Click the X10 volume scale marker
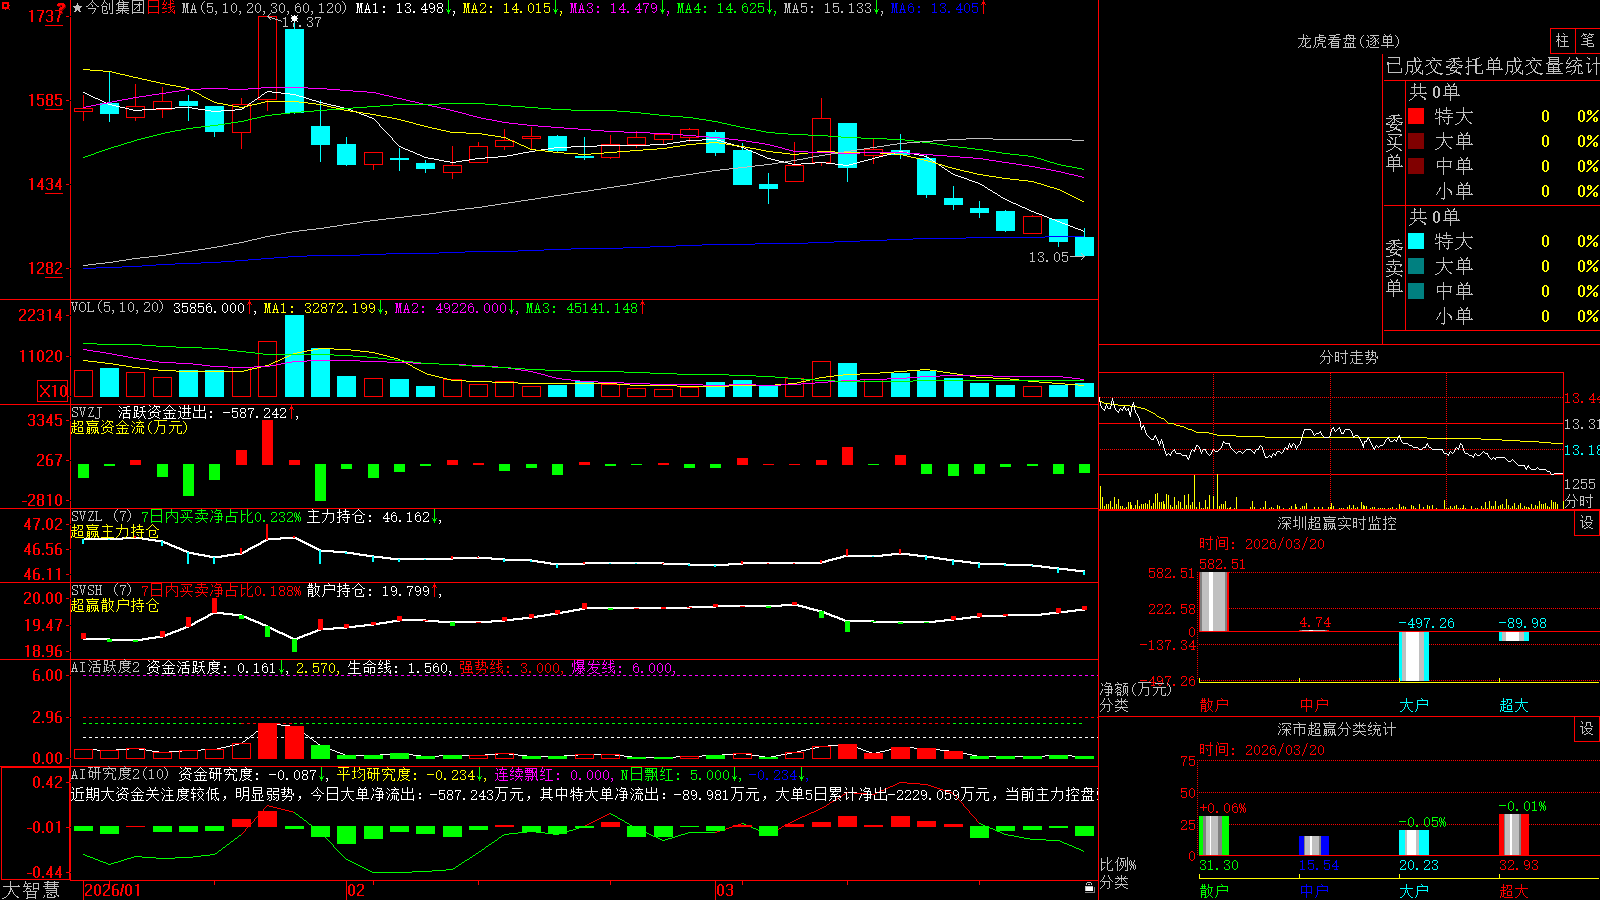1600x900 pixels. 53,391
